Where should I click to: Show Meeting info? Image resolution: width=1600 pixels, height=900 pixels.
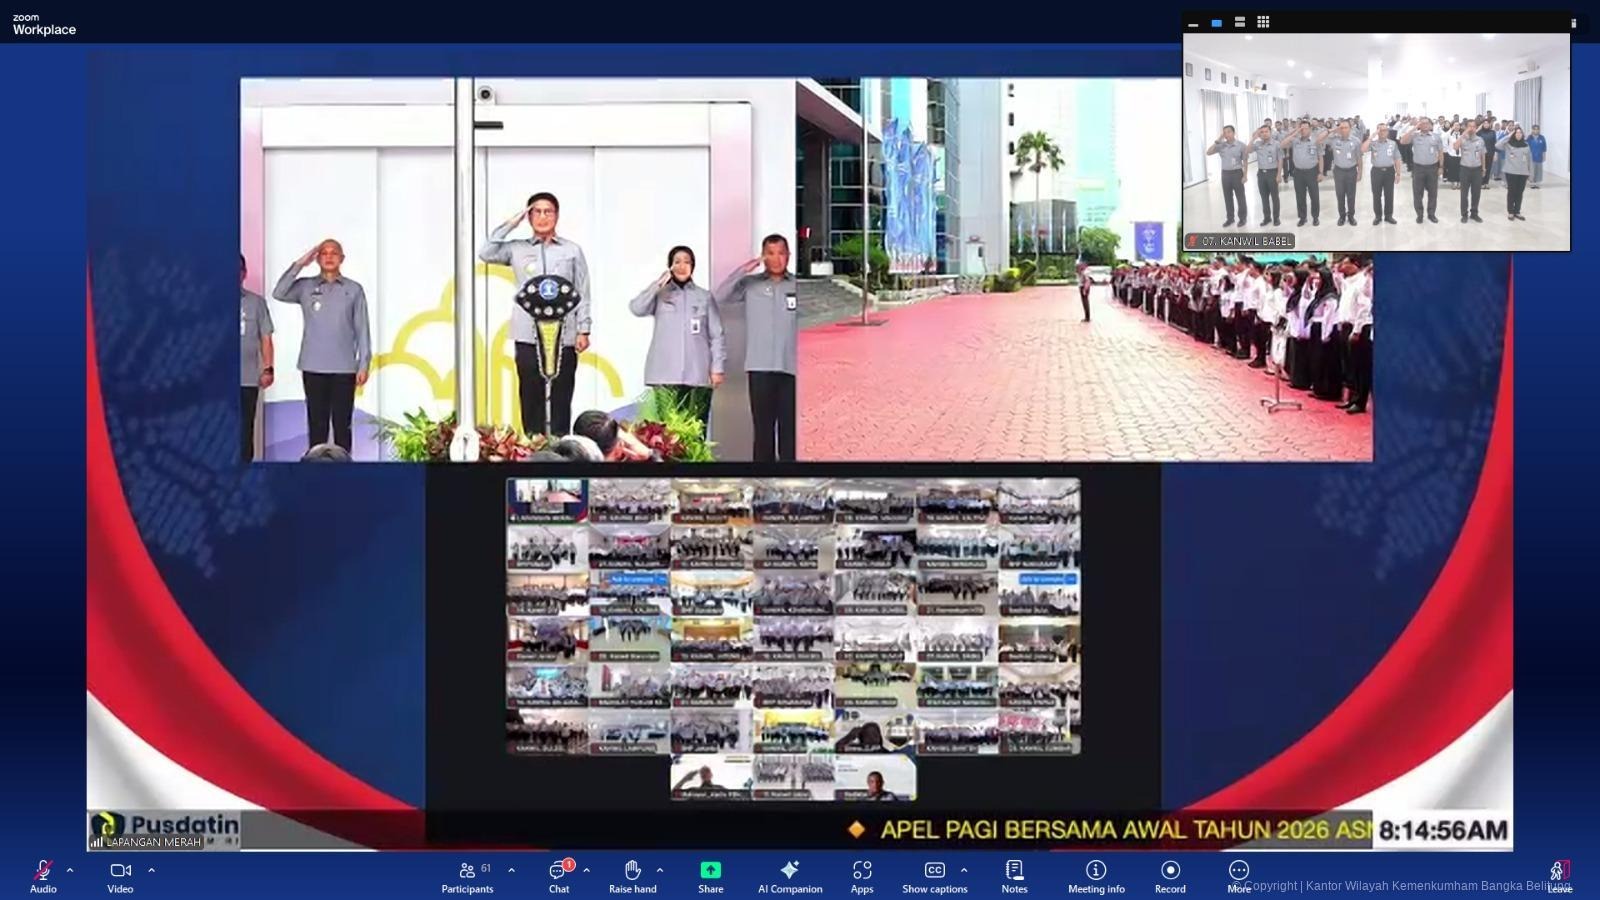pos(1095,871)
